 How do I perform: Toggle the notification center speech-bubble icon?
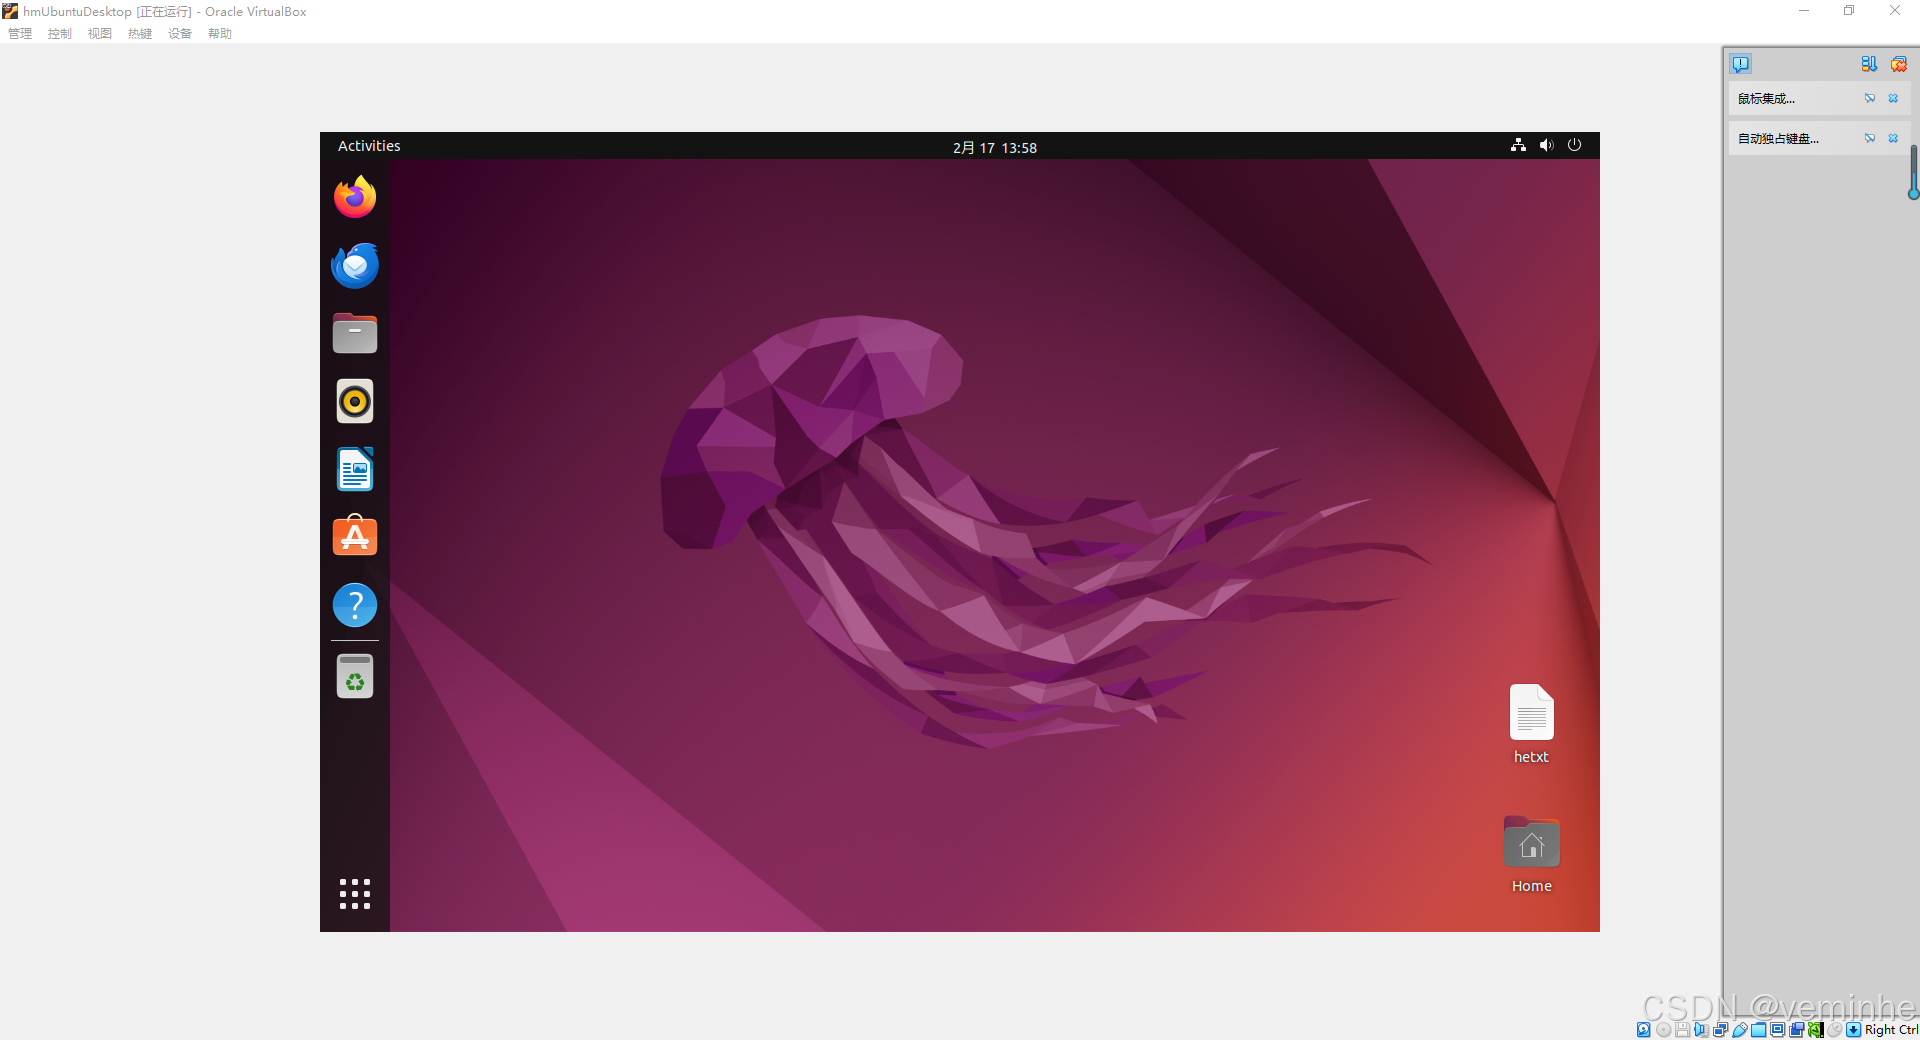click(1741, 64)
